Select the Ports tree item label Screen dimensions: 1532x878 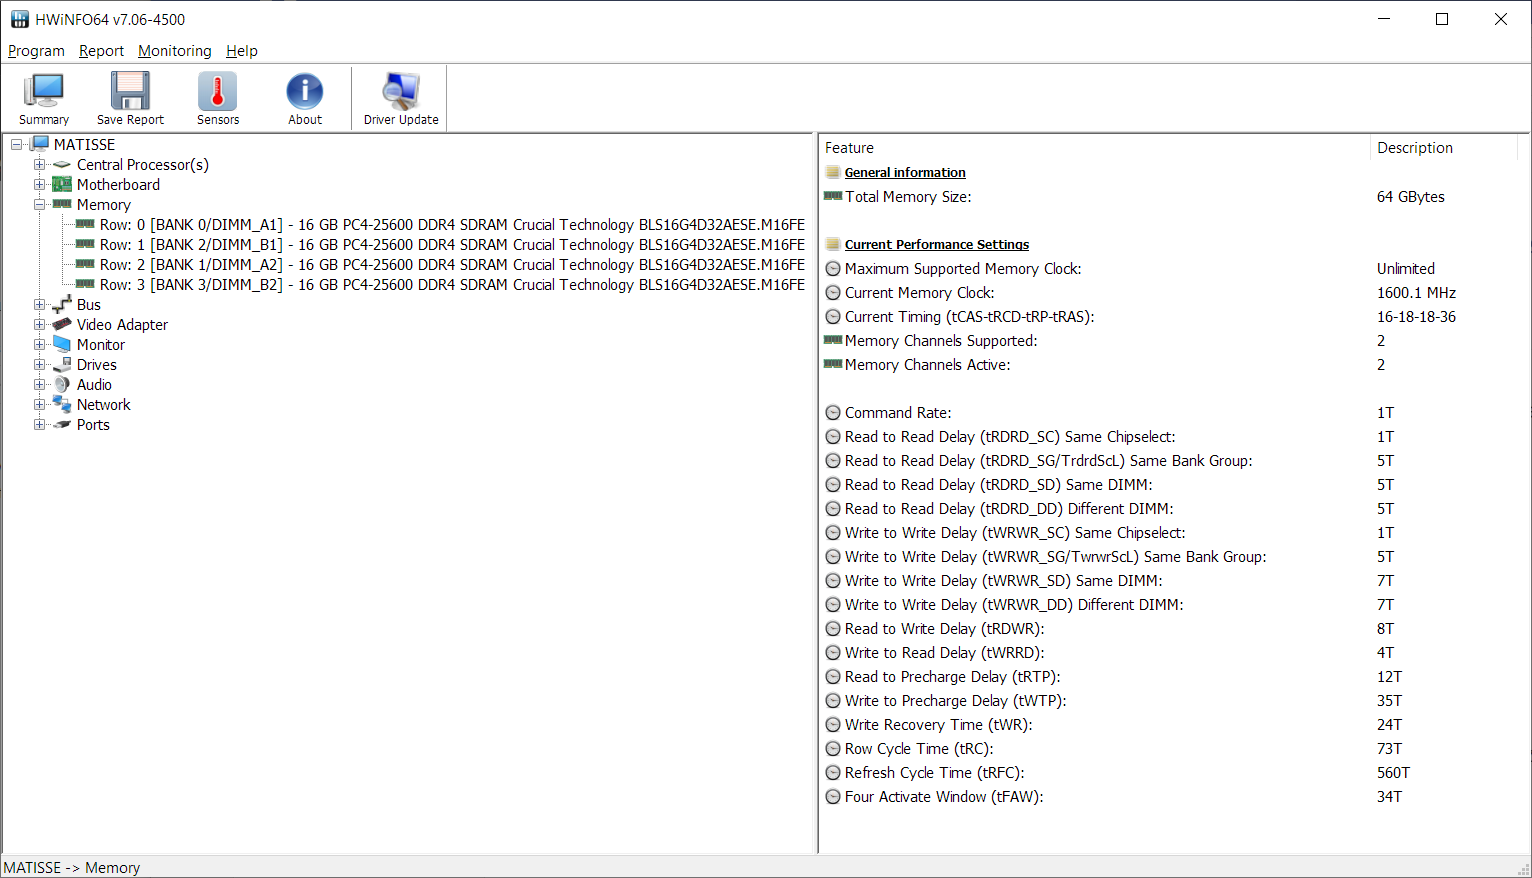pos(93,424)
